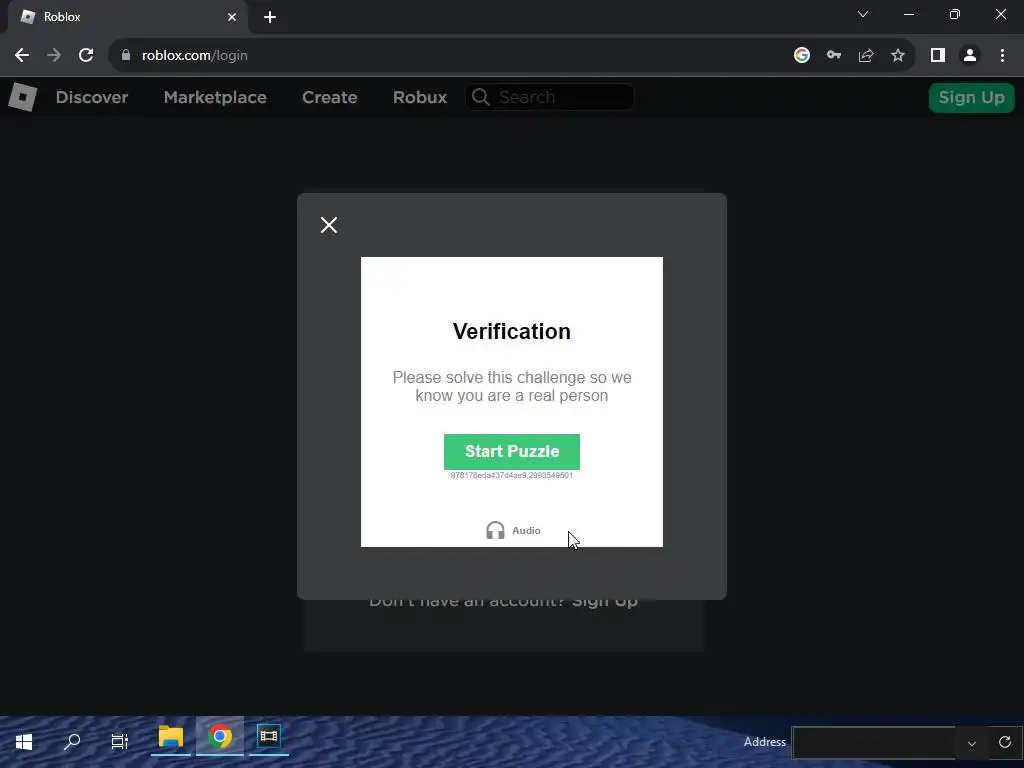Click the Google icon in address bar
Image resolution: width=1024 pixels, height=768 pixels.
tap(802, 56)
